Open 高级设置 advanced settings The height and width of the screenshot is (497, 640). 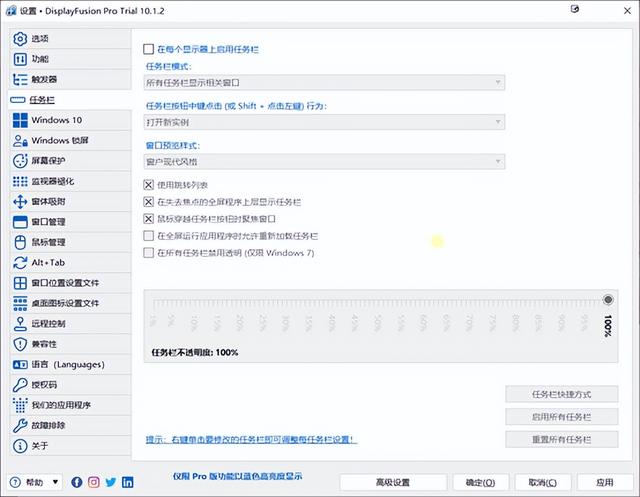coord(393,483)
